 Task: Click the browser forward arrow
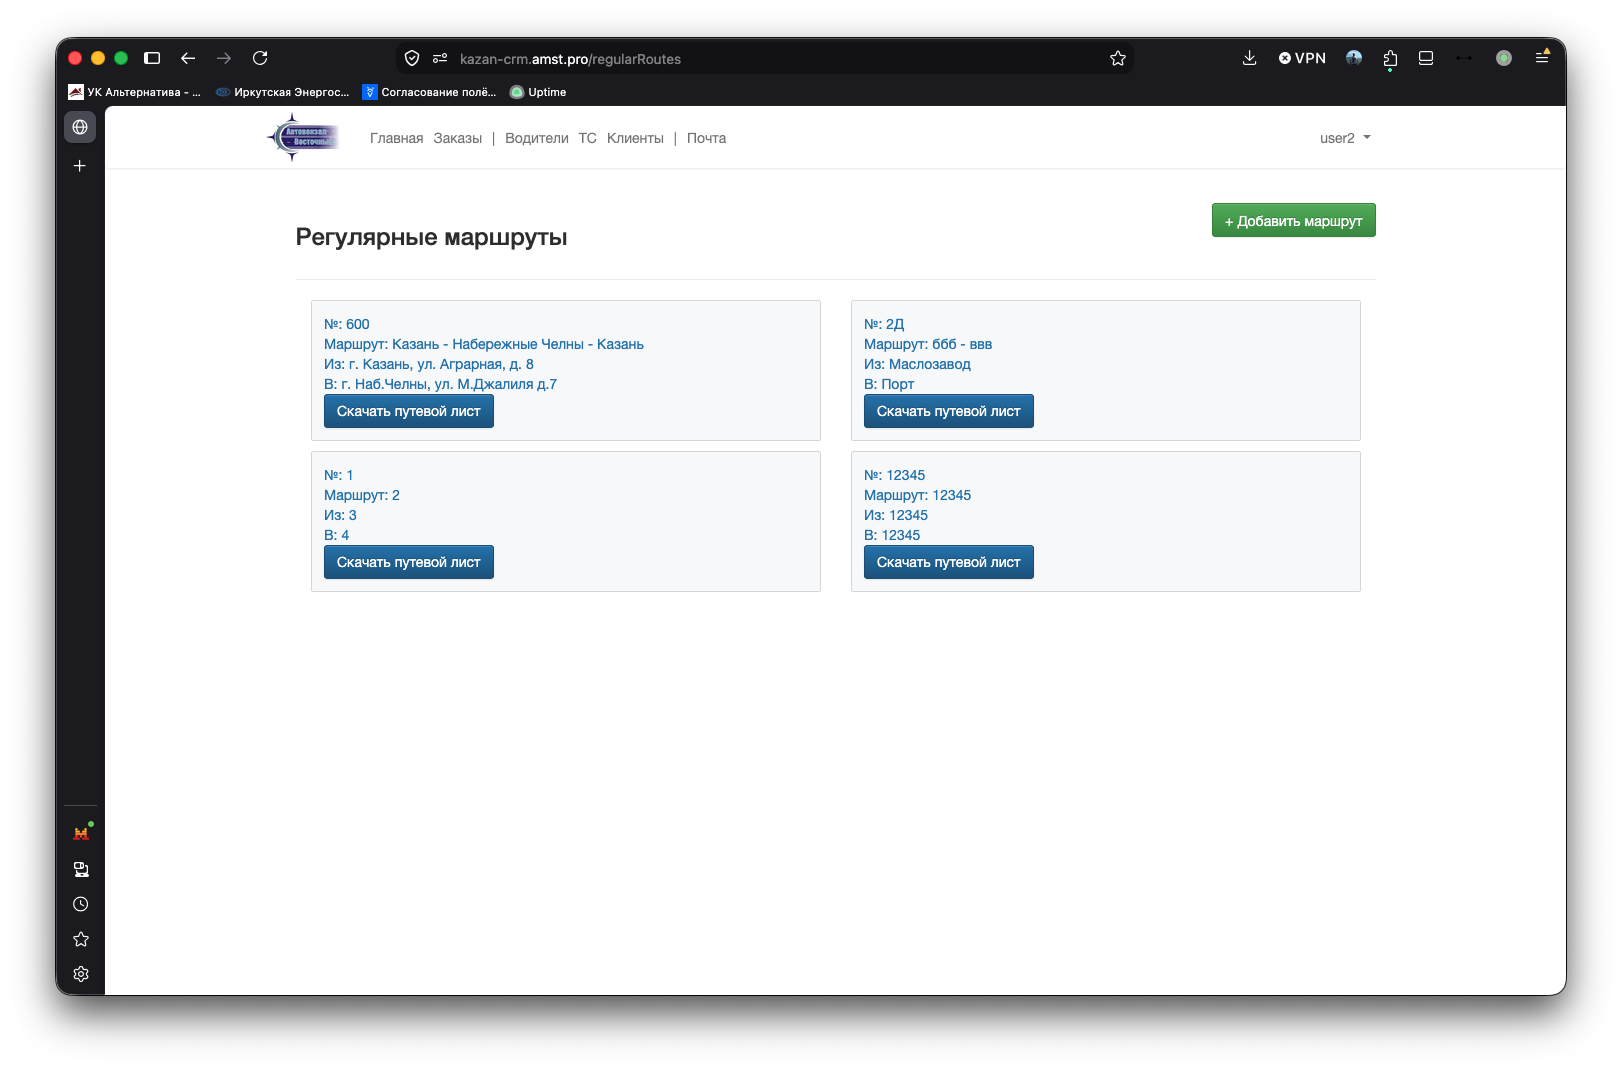[x=224, y=58]
